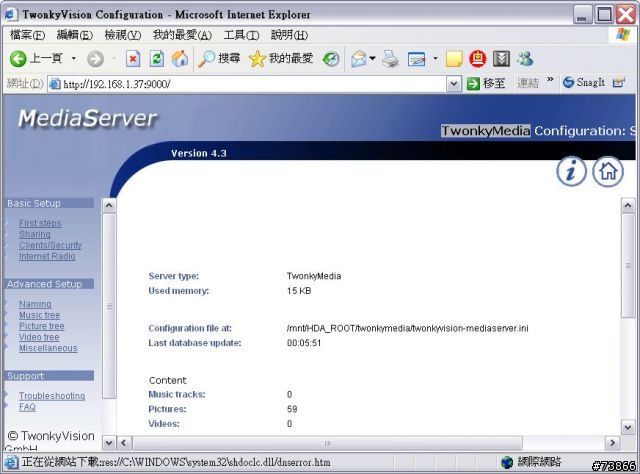
Task: Stop page loading with the red X icon
Action: (x=133, y=59)
